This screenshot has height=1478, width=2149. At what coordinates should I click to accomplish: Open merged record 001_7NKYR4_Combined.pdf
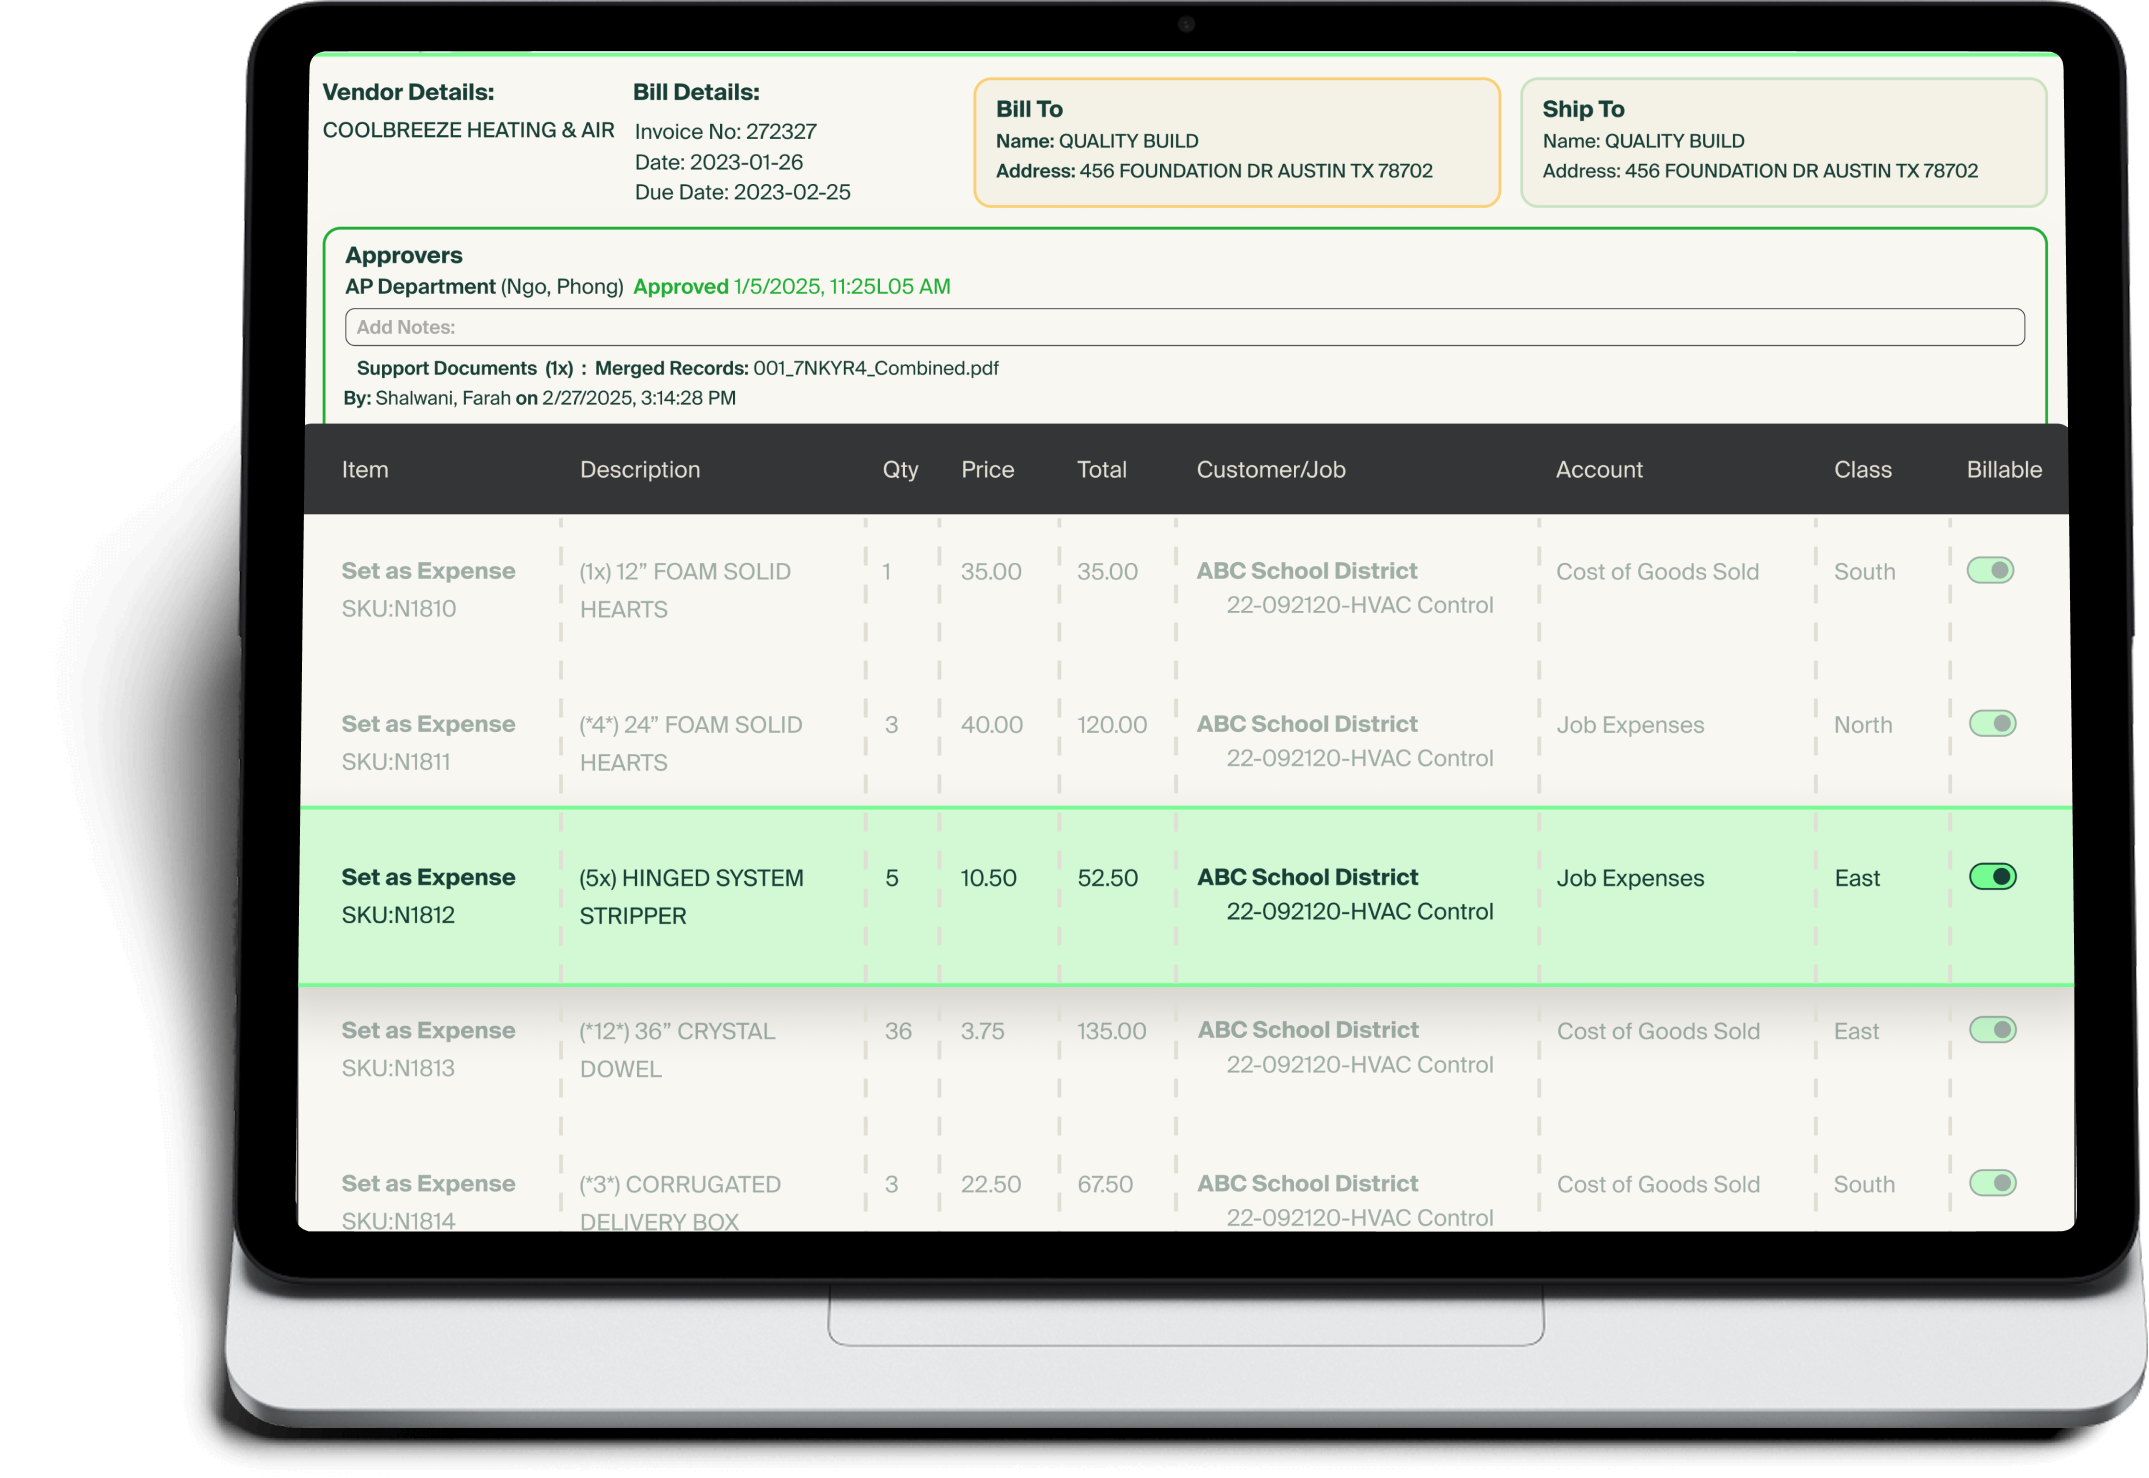875,368
